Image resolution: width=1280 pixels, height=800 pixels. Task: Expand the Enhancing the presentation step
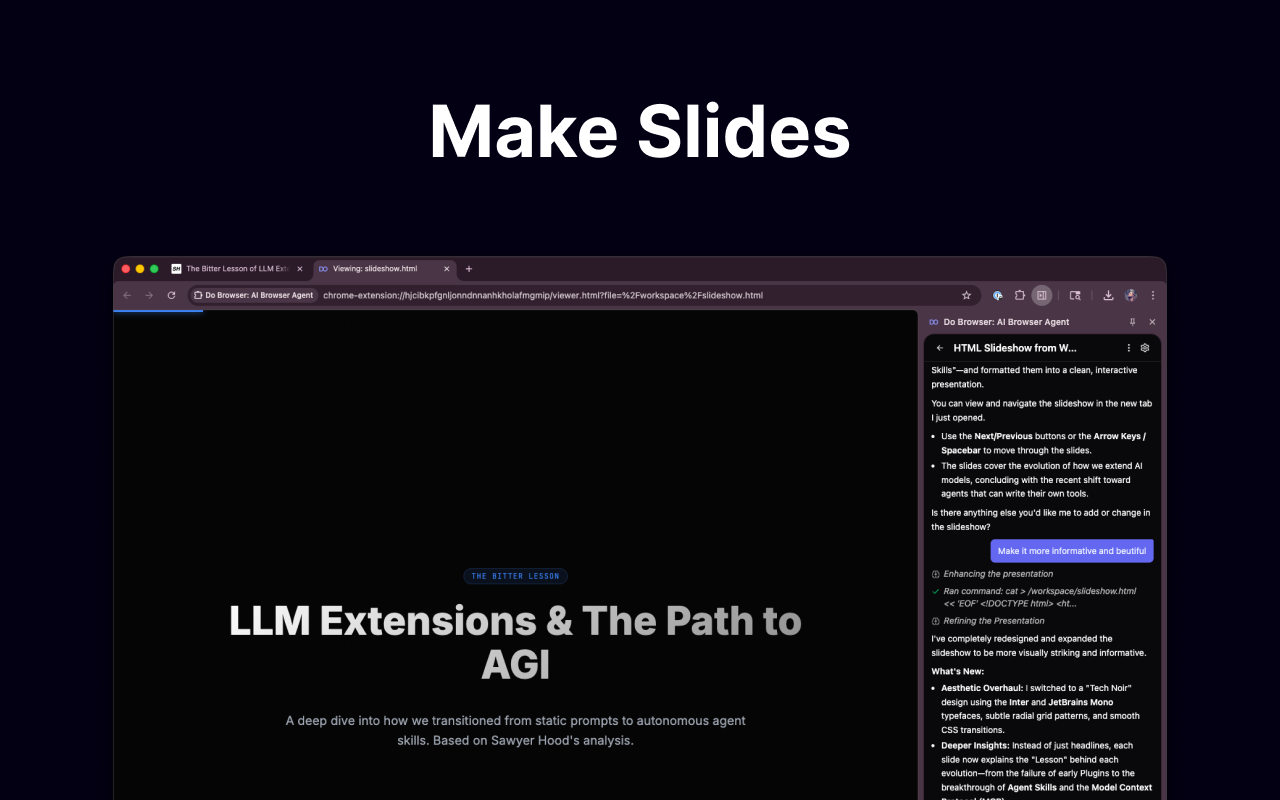[x=992, y=574]
